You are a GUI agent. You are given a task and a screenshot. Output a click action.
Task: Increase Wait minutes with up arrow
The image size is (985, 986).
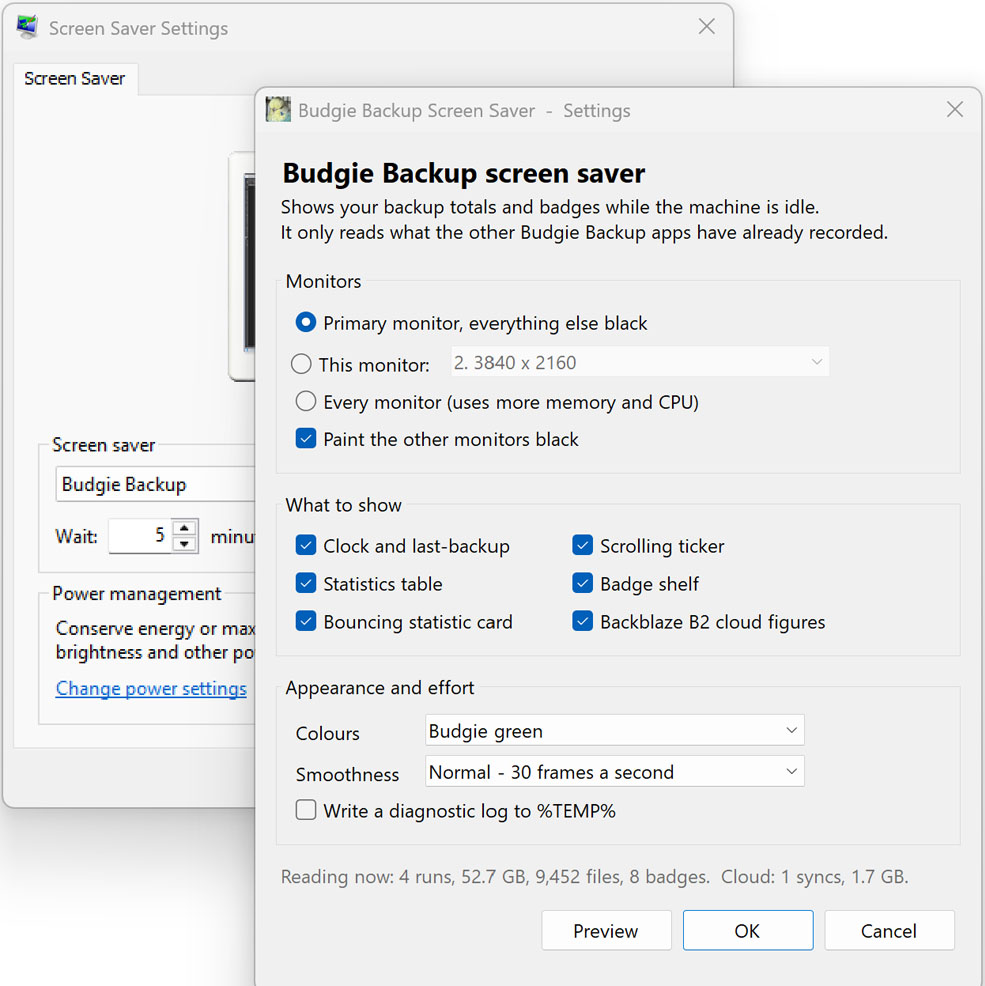coord(184,528)
